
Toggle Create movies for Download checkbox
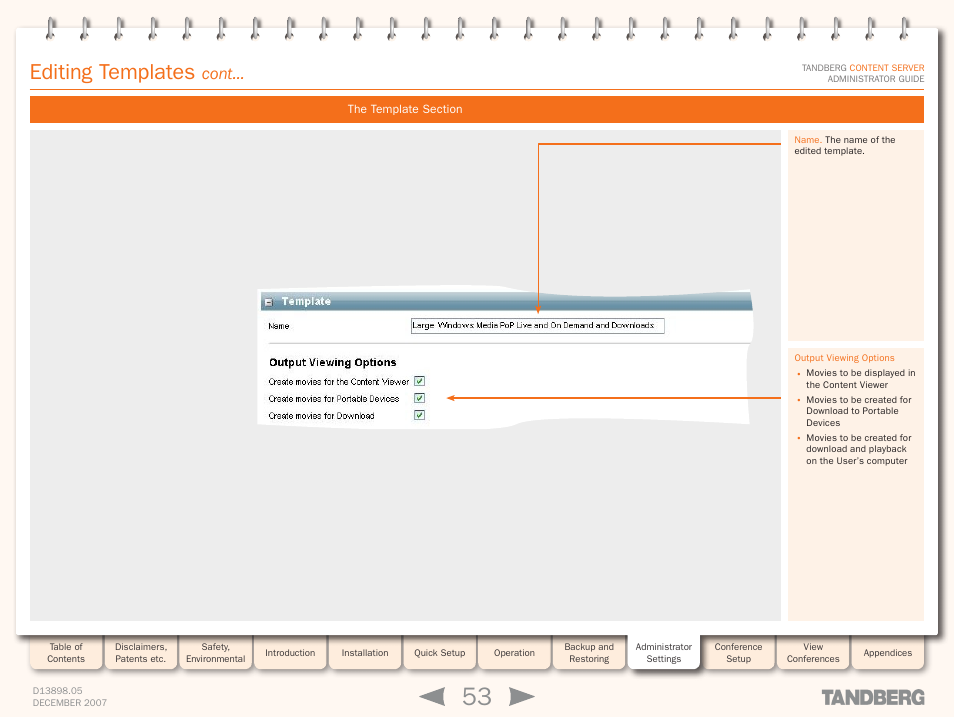[419, 416]
